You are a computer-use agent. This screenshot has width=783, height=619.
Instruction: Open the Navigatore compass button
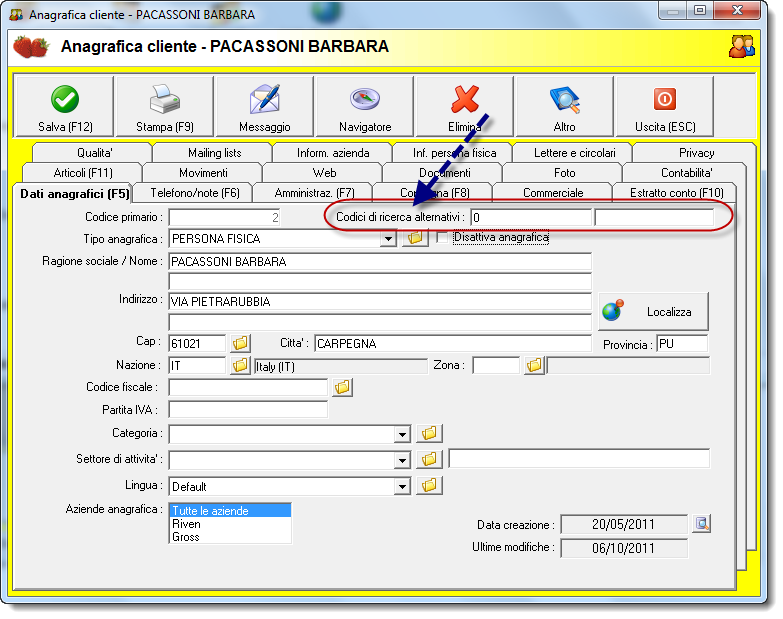click(x=365, y=106)
